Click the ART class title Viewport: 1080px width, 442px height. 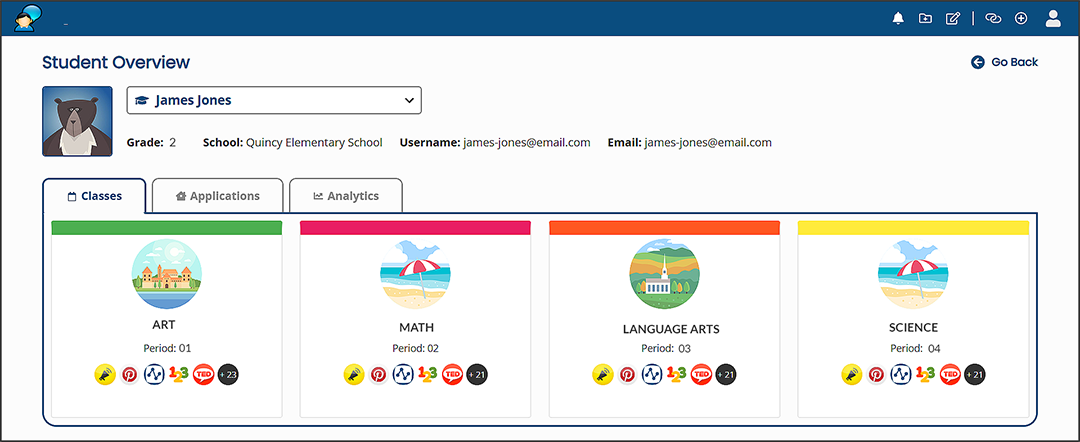(x=164, y=324)
